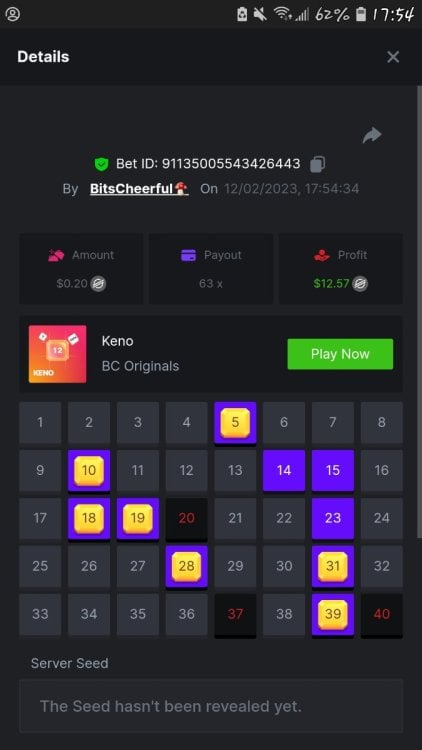Select Keno tile number 5 with gem
Screen dimensions: 422x750
pyautogui.click(x=235, y=423)
